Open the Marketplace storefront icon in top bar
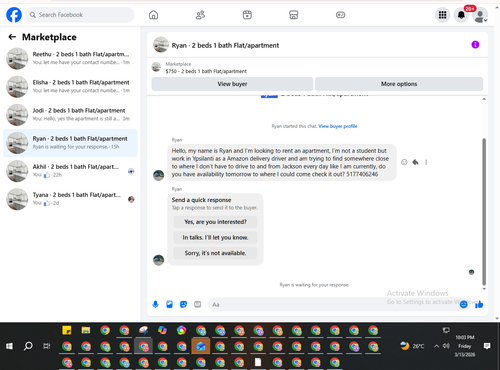500x370 pixels. pos(294,15)
